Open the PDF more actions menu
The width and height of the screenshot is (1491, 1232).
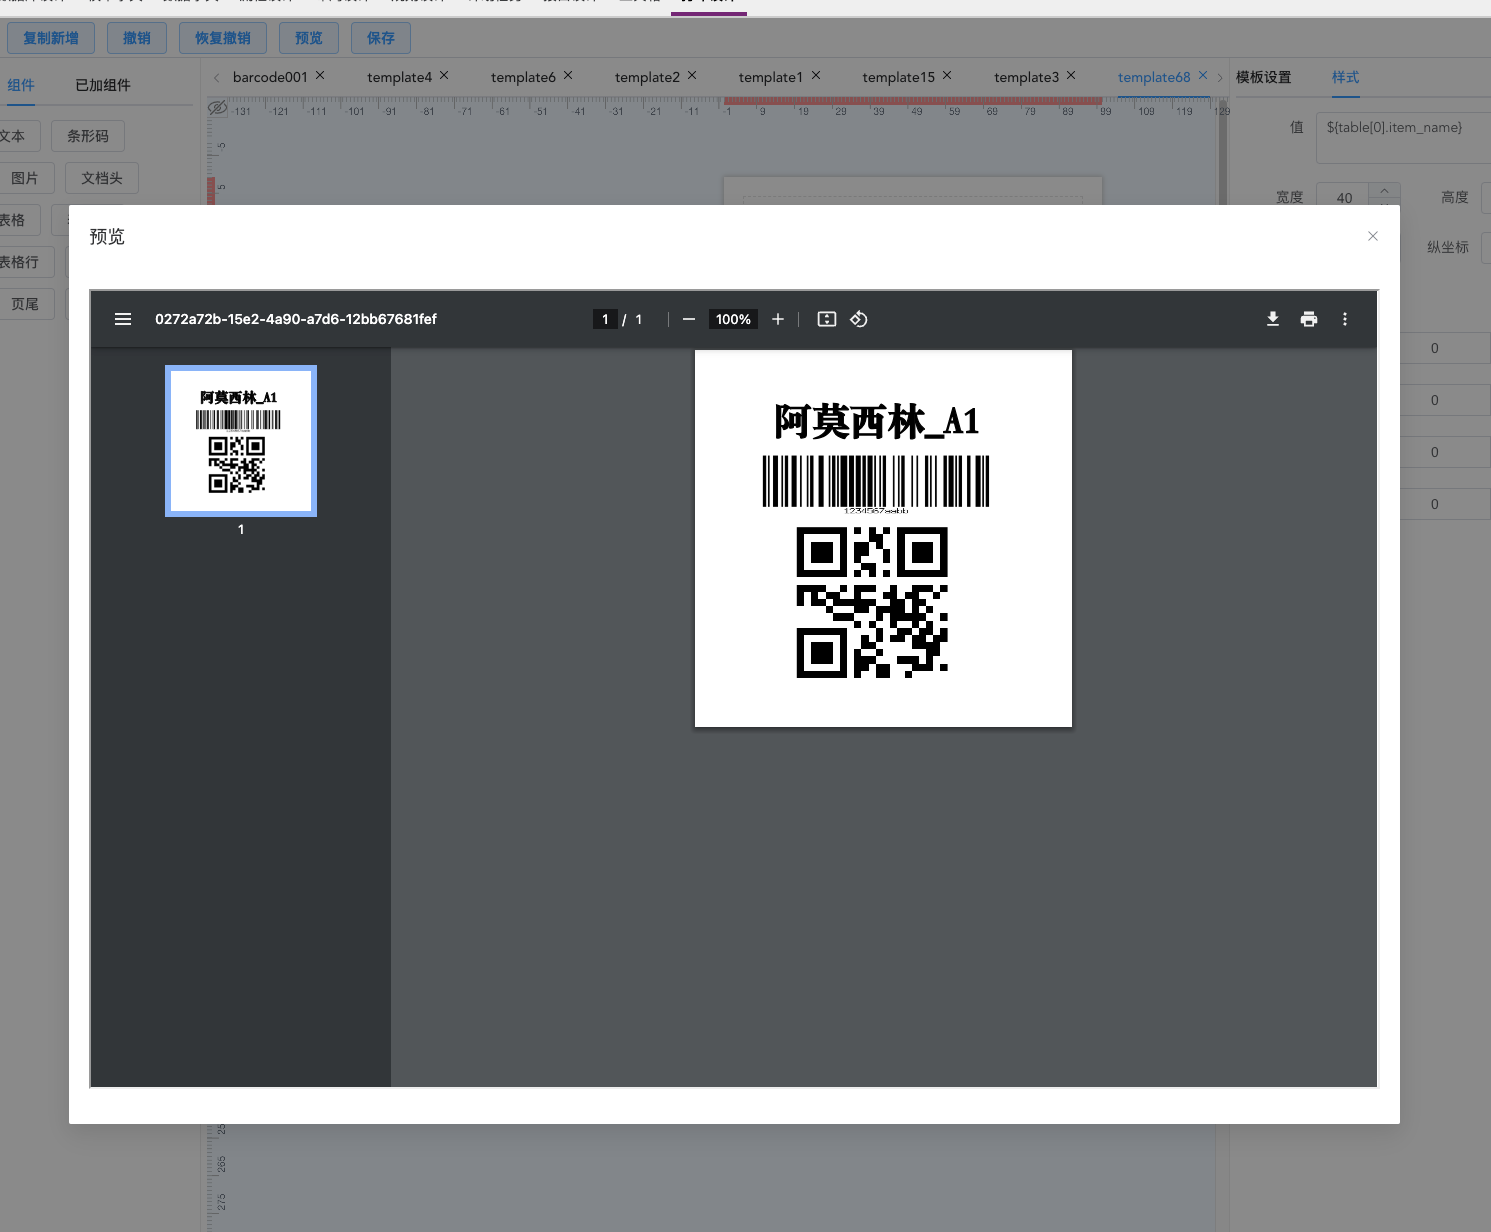(x=1345, y=319)
